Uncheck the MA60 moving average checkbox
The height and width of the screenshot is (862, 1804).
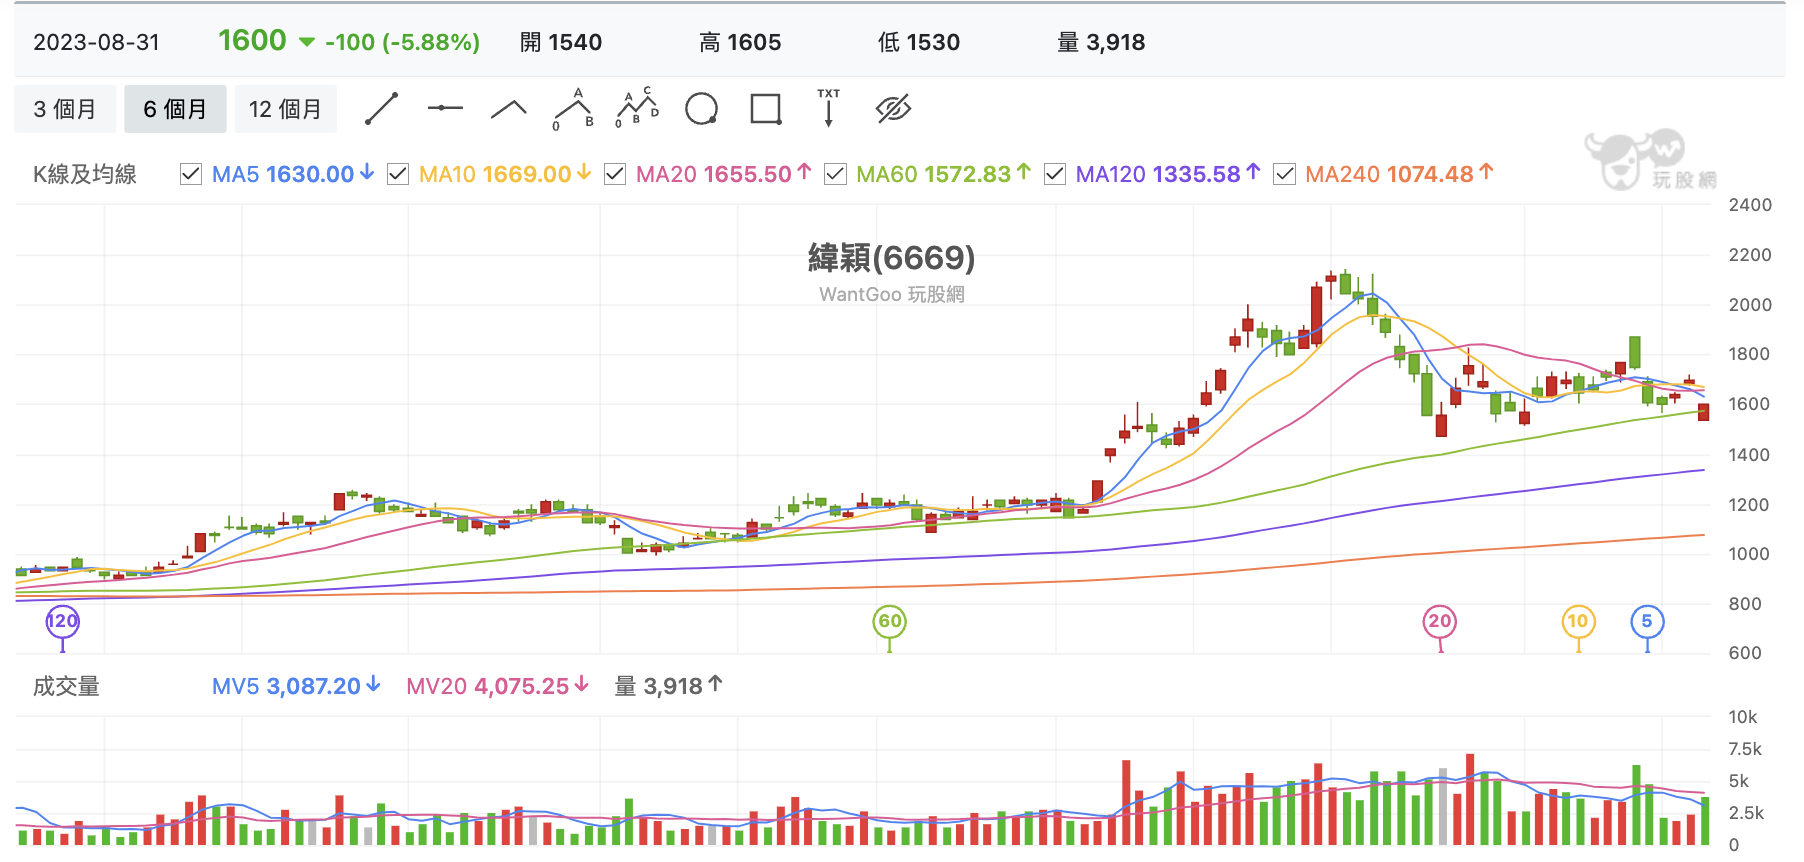[x=835, y=174]
